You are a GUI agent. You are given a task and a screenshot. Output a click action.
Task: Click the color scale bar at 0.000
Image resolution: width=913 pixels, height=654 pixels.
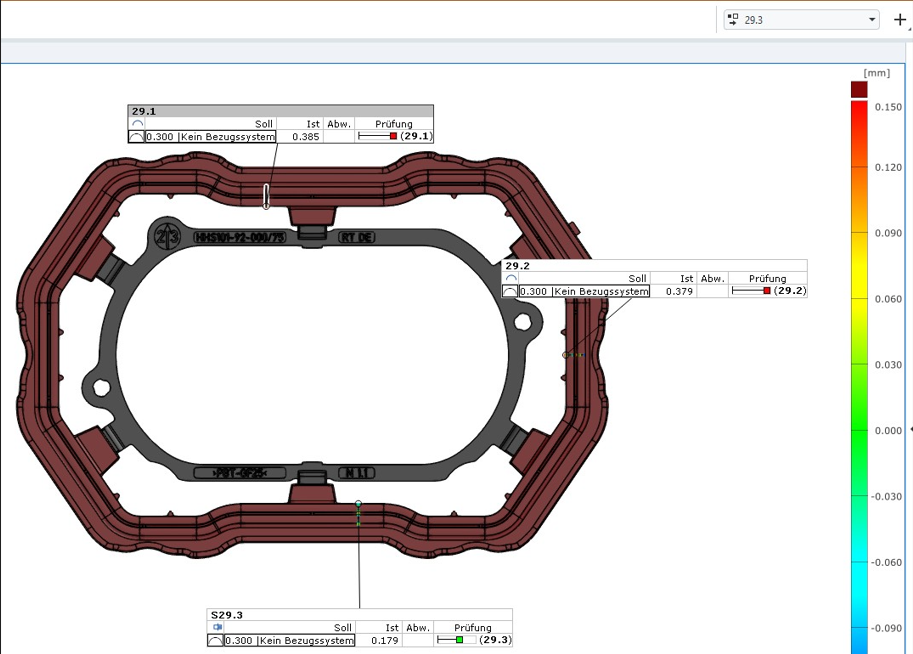859,431
